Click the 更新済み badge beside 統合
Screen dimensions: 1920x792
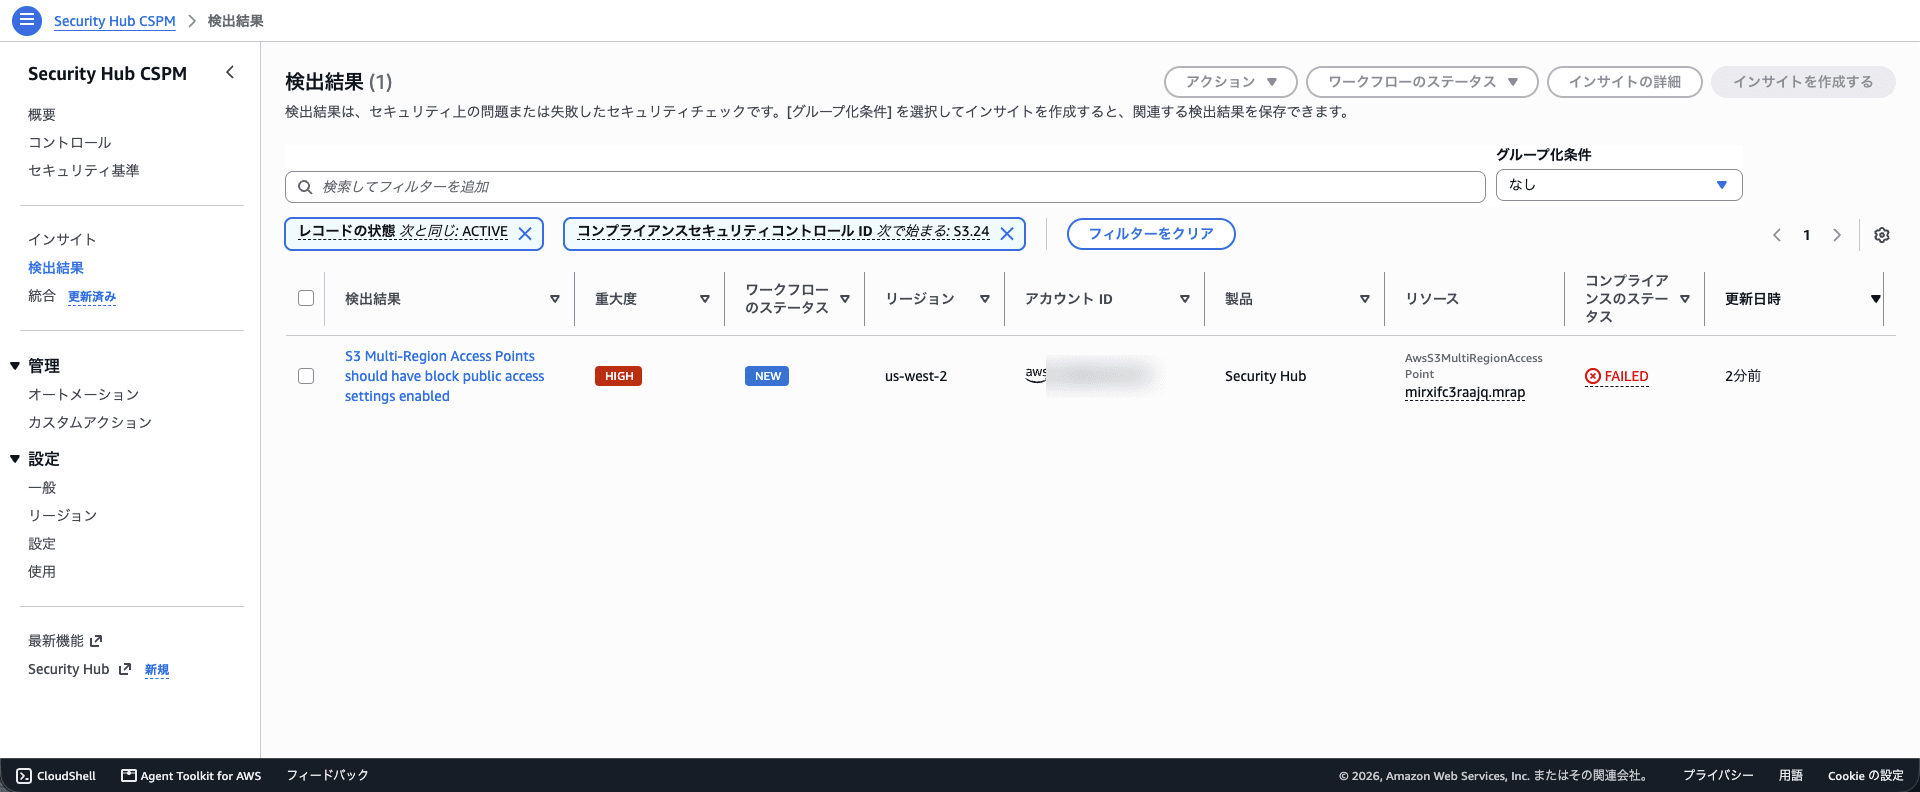coord(92,297)
